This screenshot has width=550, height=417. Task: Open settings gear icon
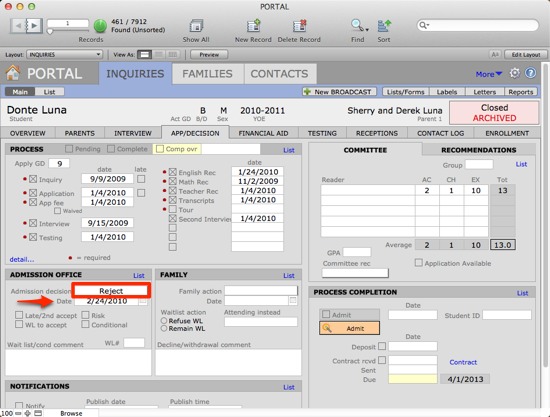point(515,73)
